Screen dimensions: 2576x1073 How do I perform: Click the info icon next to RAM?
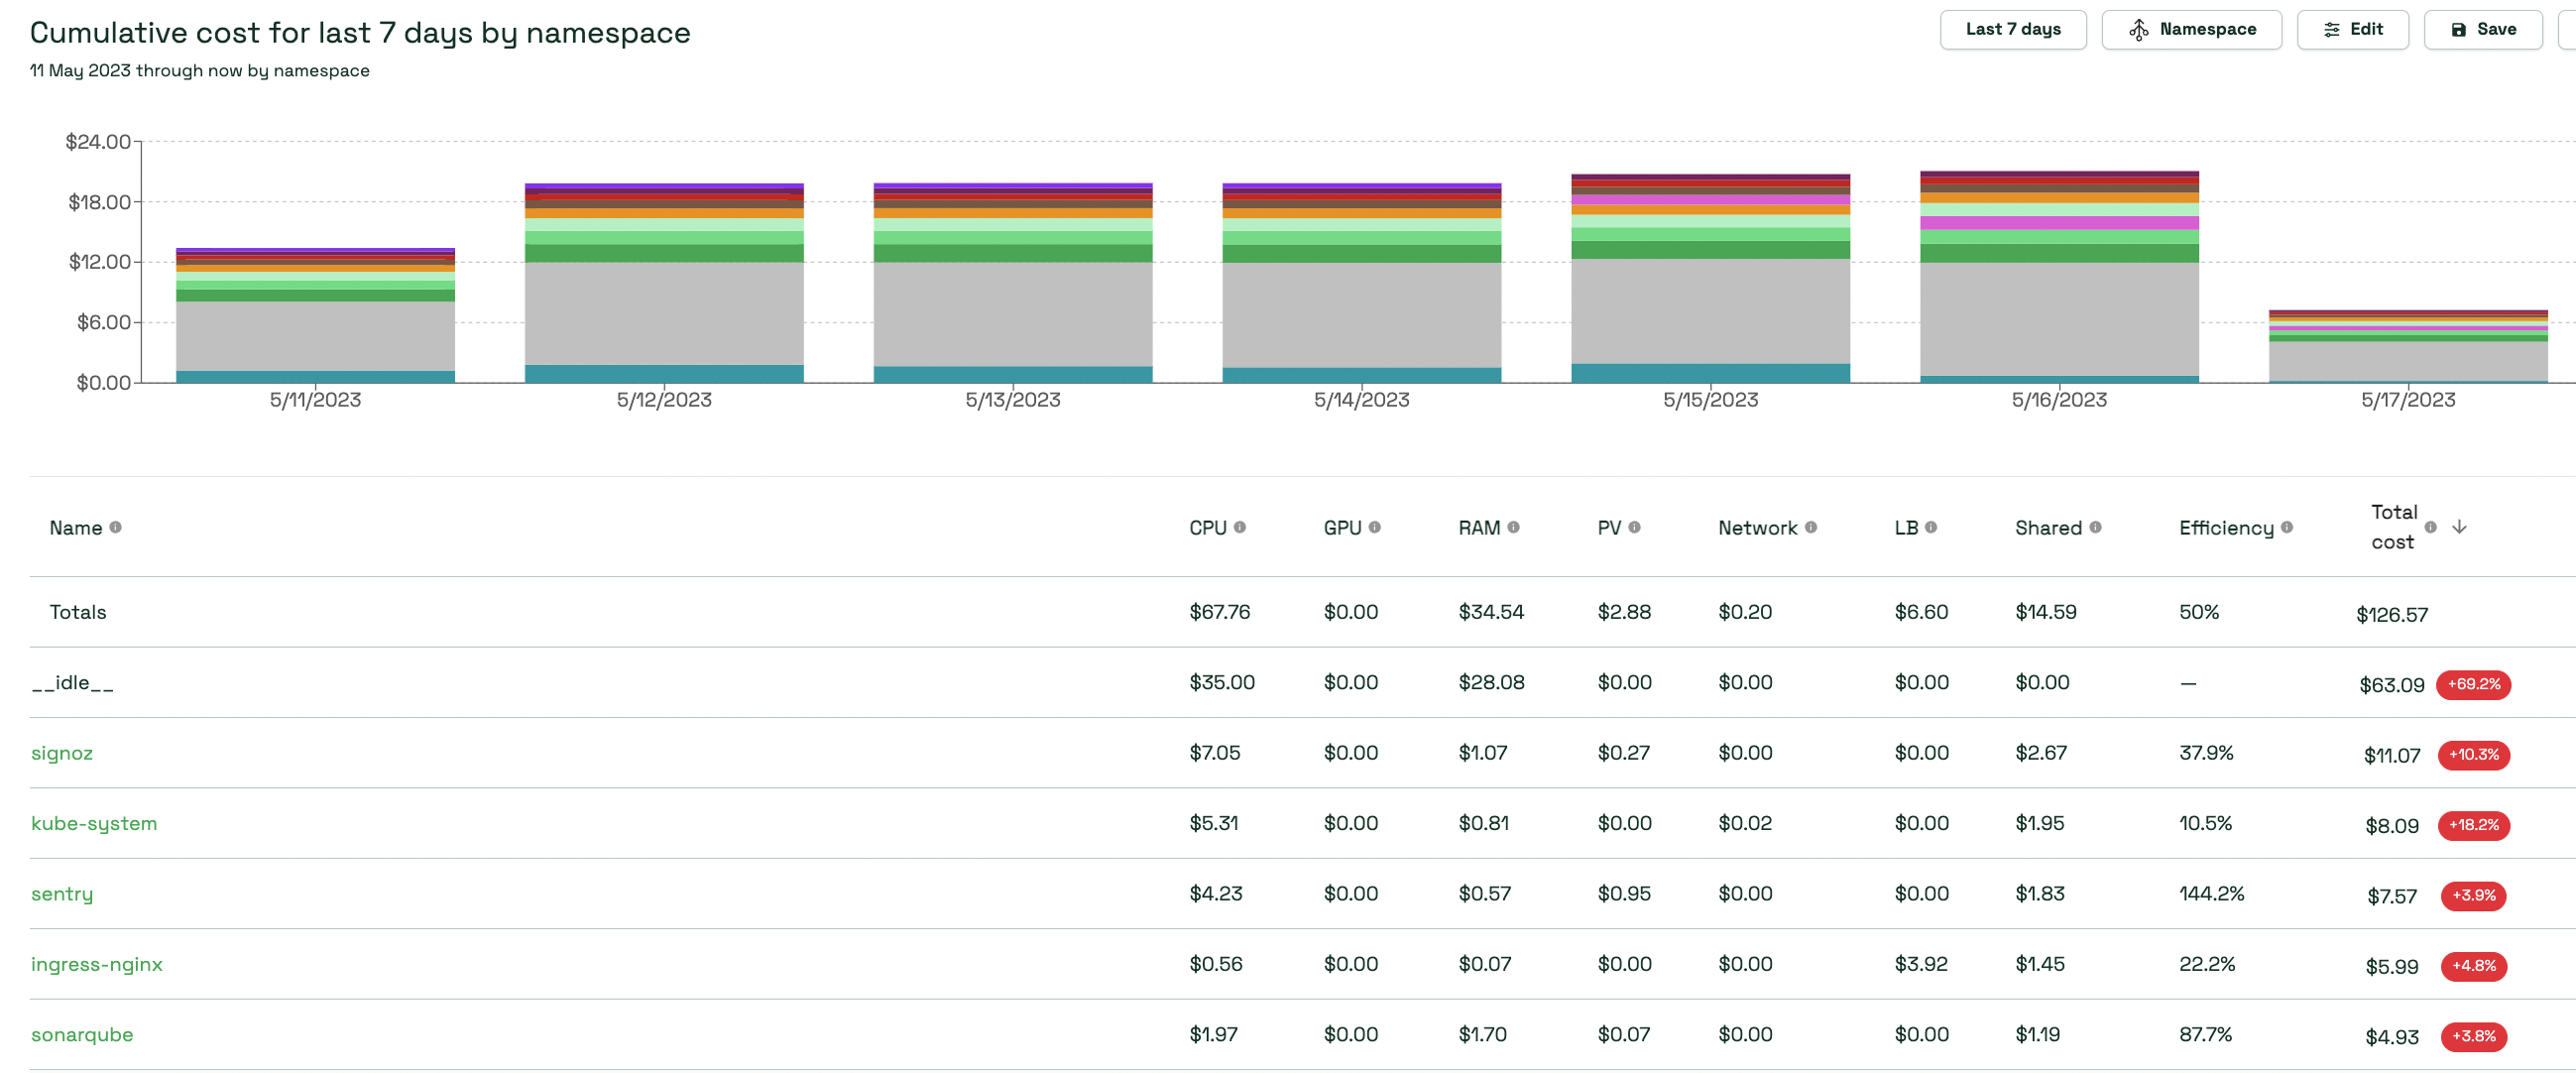1513,527
